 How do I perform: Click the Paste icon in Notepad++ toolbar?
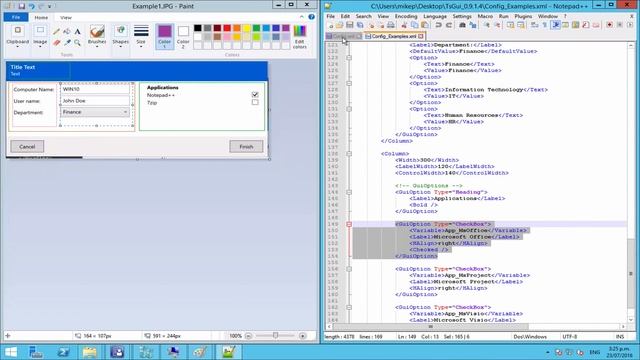tap(425, 25)
